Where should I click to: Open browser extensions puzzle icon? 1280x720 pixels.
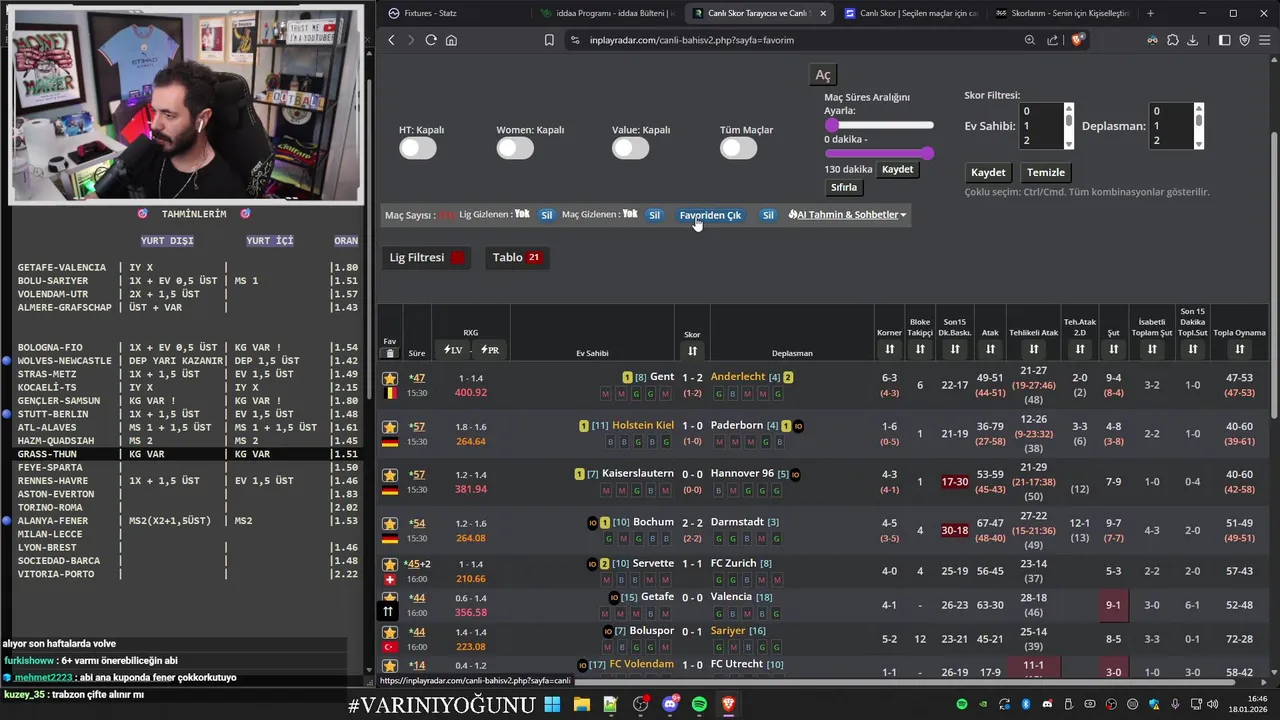coord(1173,40)
